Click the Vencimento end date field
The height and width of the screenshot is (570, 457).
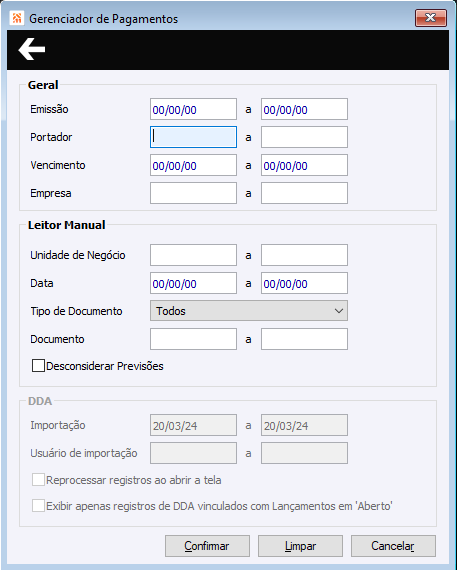click(304, 165)
